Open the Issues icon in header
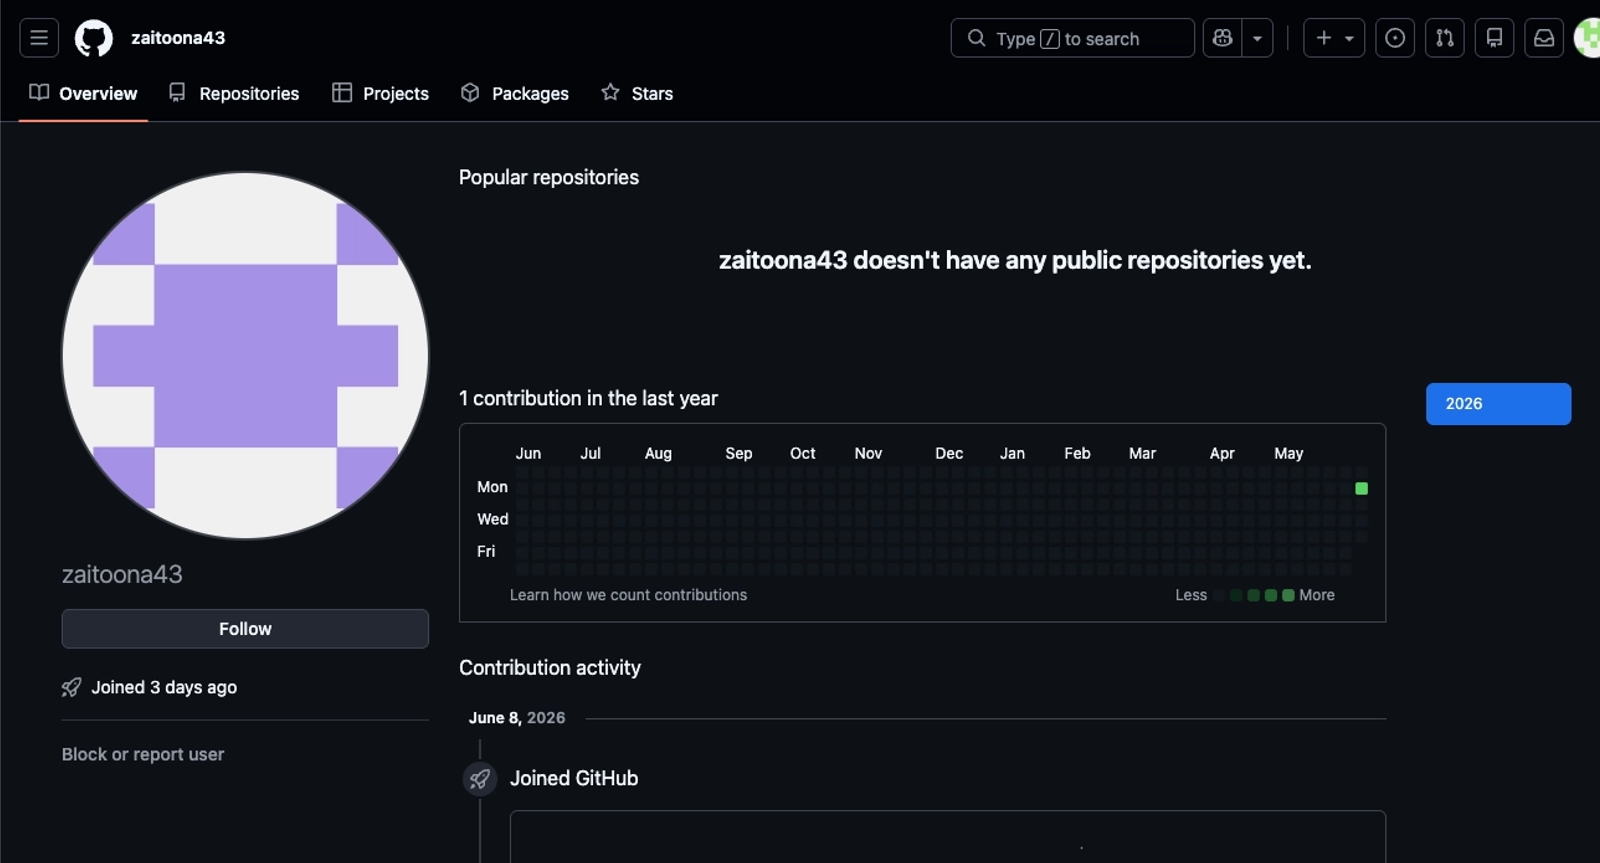Screen dimensions: 1600x863 (x=1395, y=38)
